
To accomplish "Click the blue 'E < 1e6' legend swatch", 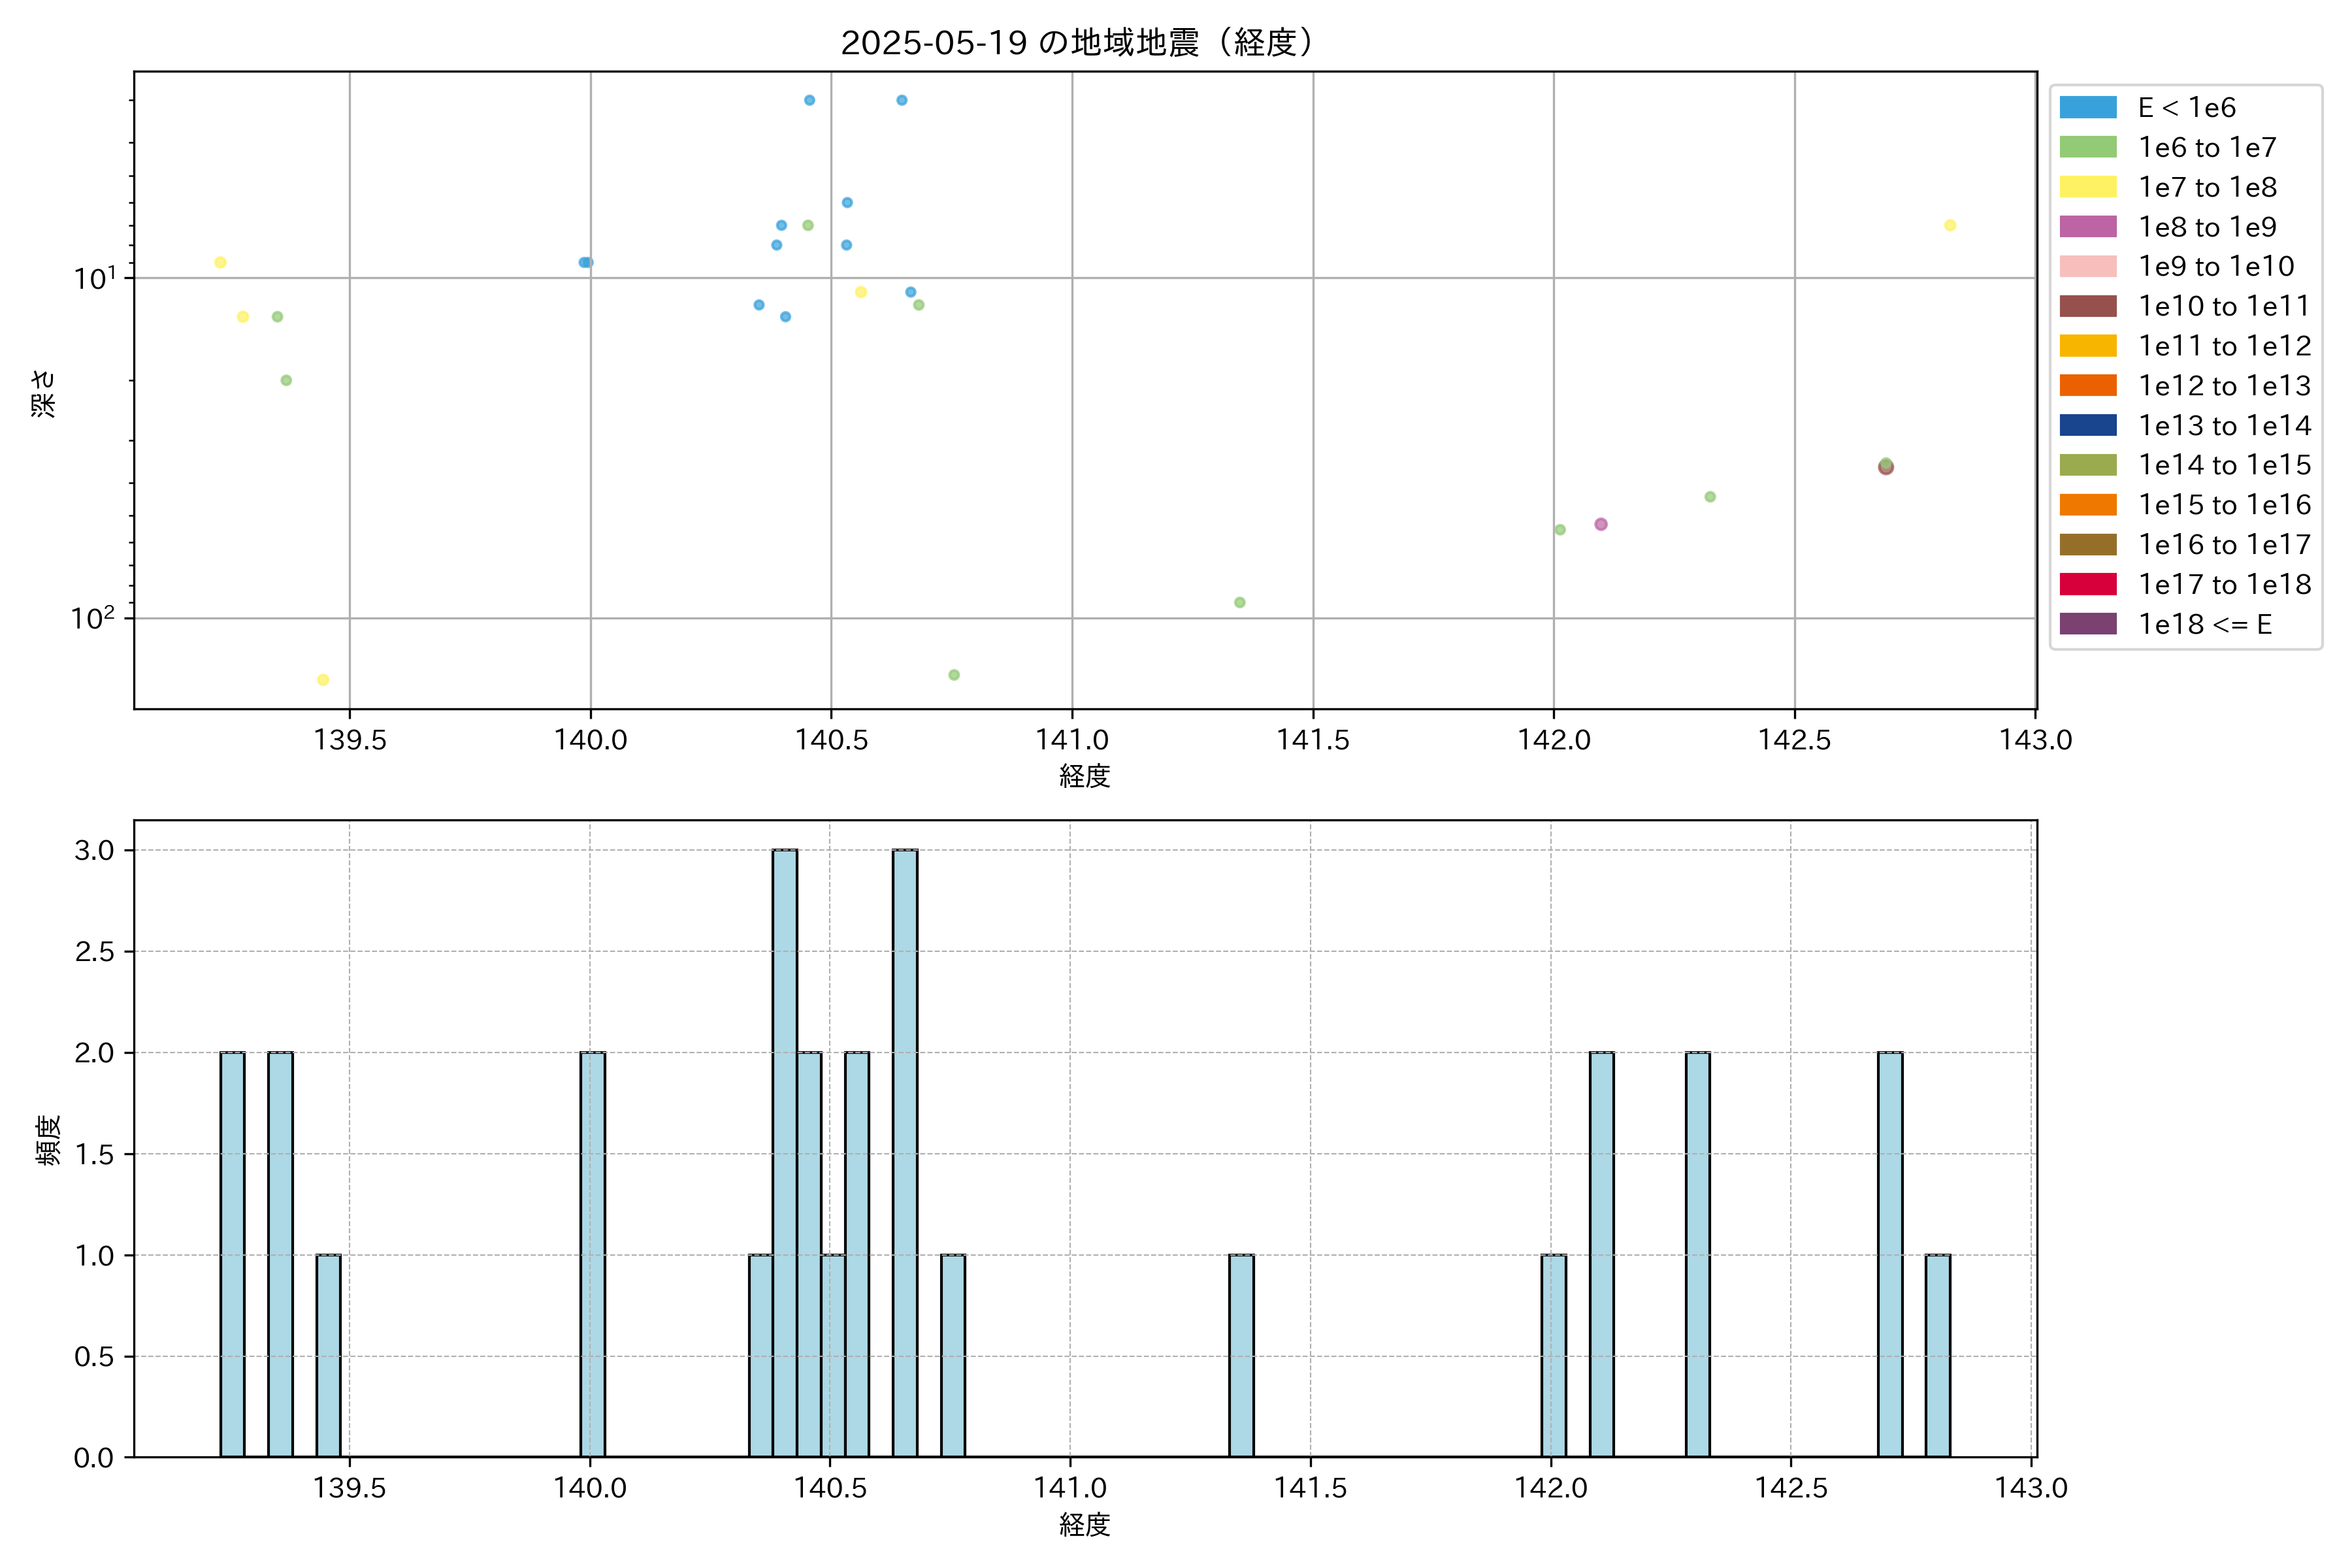I will click(x=2087, y=107).
